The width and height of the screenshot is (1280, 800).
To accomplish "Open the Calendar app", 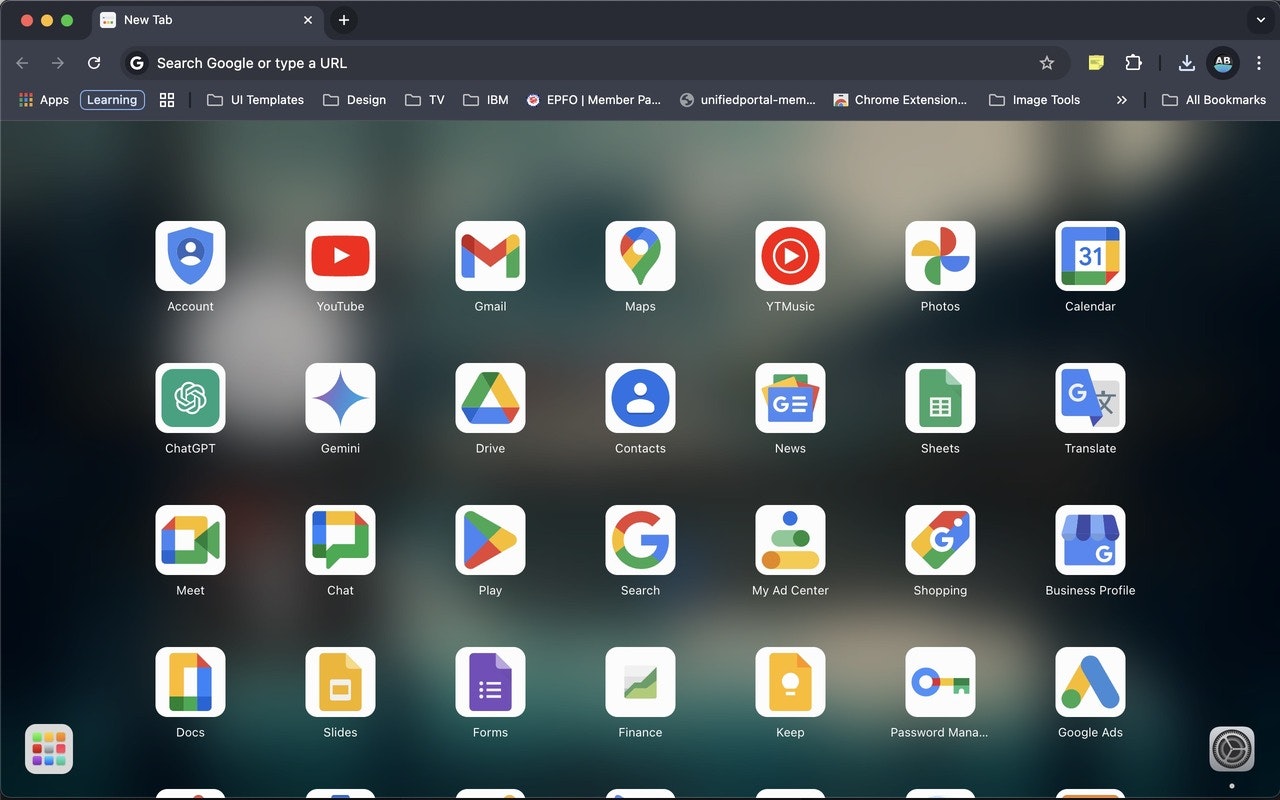I will [x=1090, y=256].
